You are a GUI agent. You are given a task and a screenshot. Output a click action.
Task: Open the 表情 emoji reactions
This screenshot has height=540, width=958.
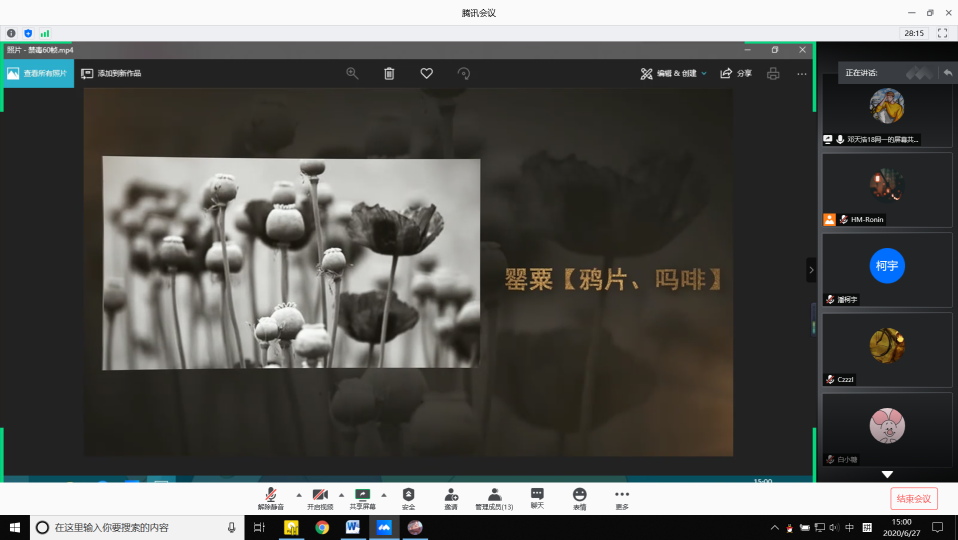coord(579,495)
